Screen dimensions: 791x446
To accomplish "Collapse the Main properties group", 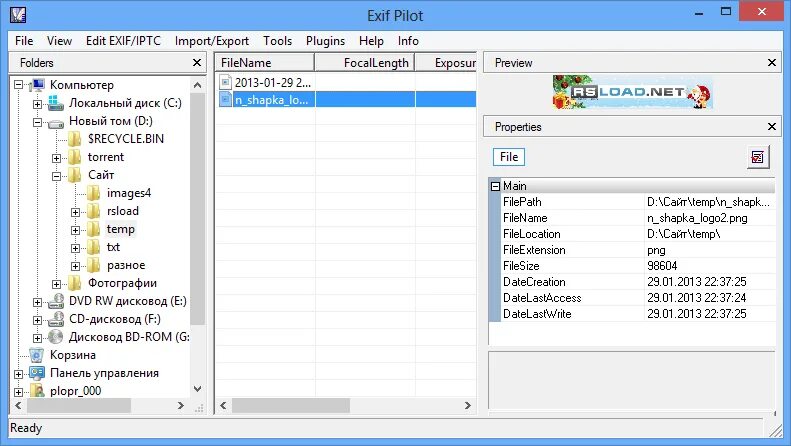I will (495, 186).
